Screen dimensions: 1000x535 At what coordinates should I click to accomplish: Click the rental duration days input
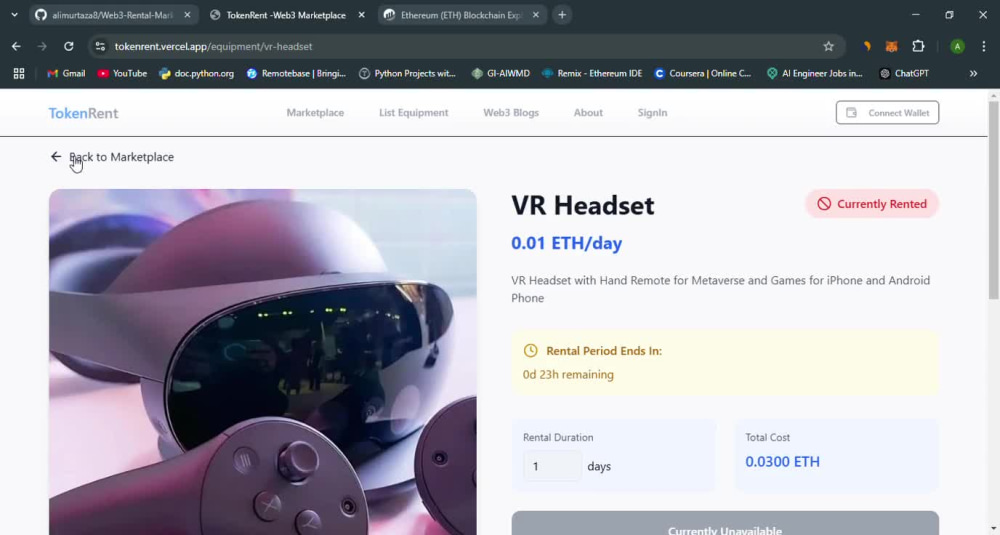click(x=552, y=466)
